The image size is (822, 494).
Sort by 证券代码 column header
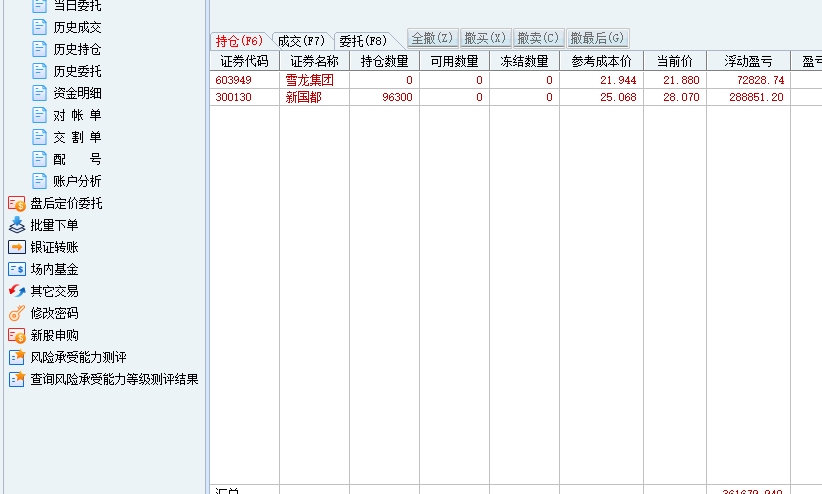[244, 61]
